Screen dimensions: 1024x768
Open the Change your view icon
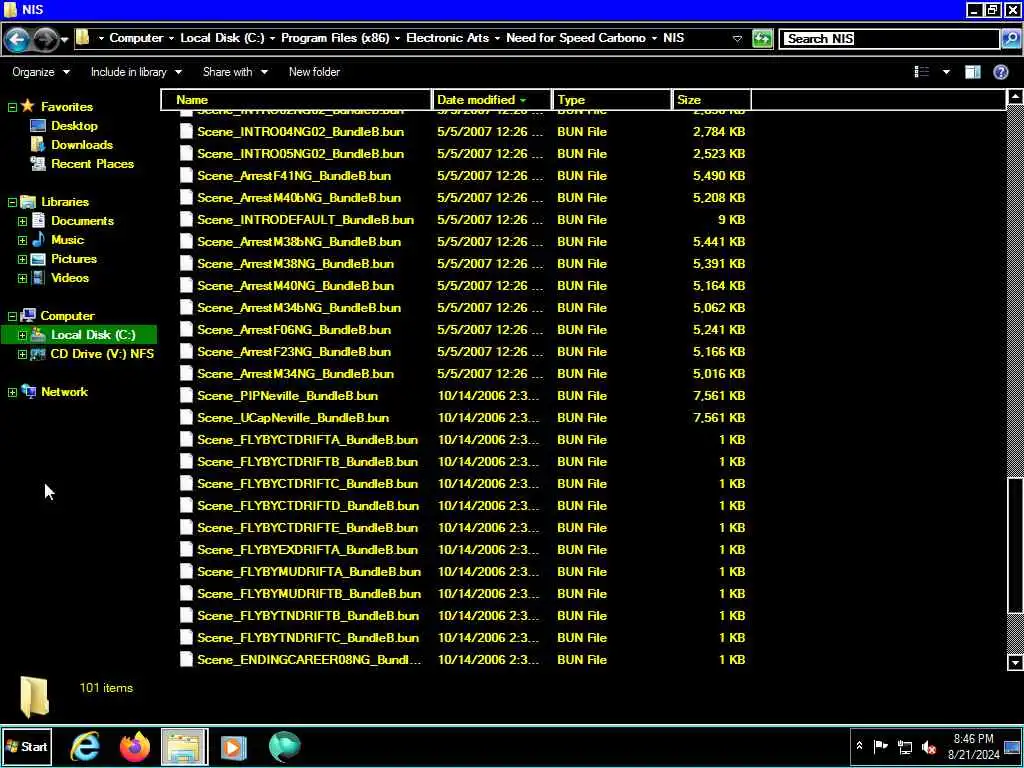(x=921, y=72)
